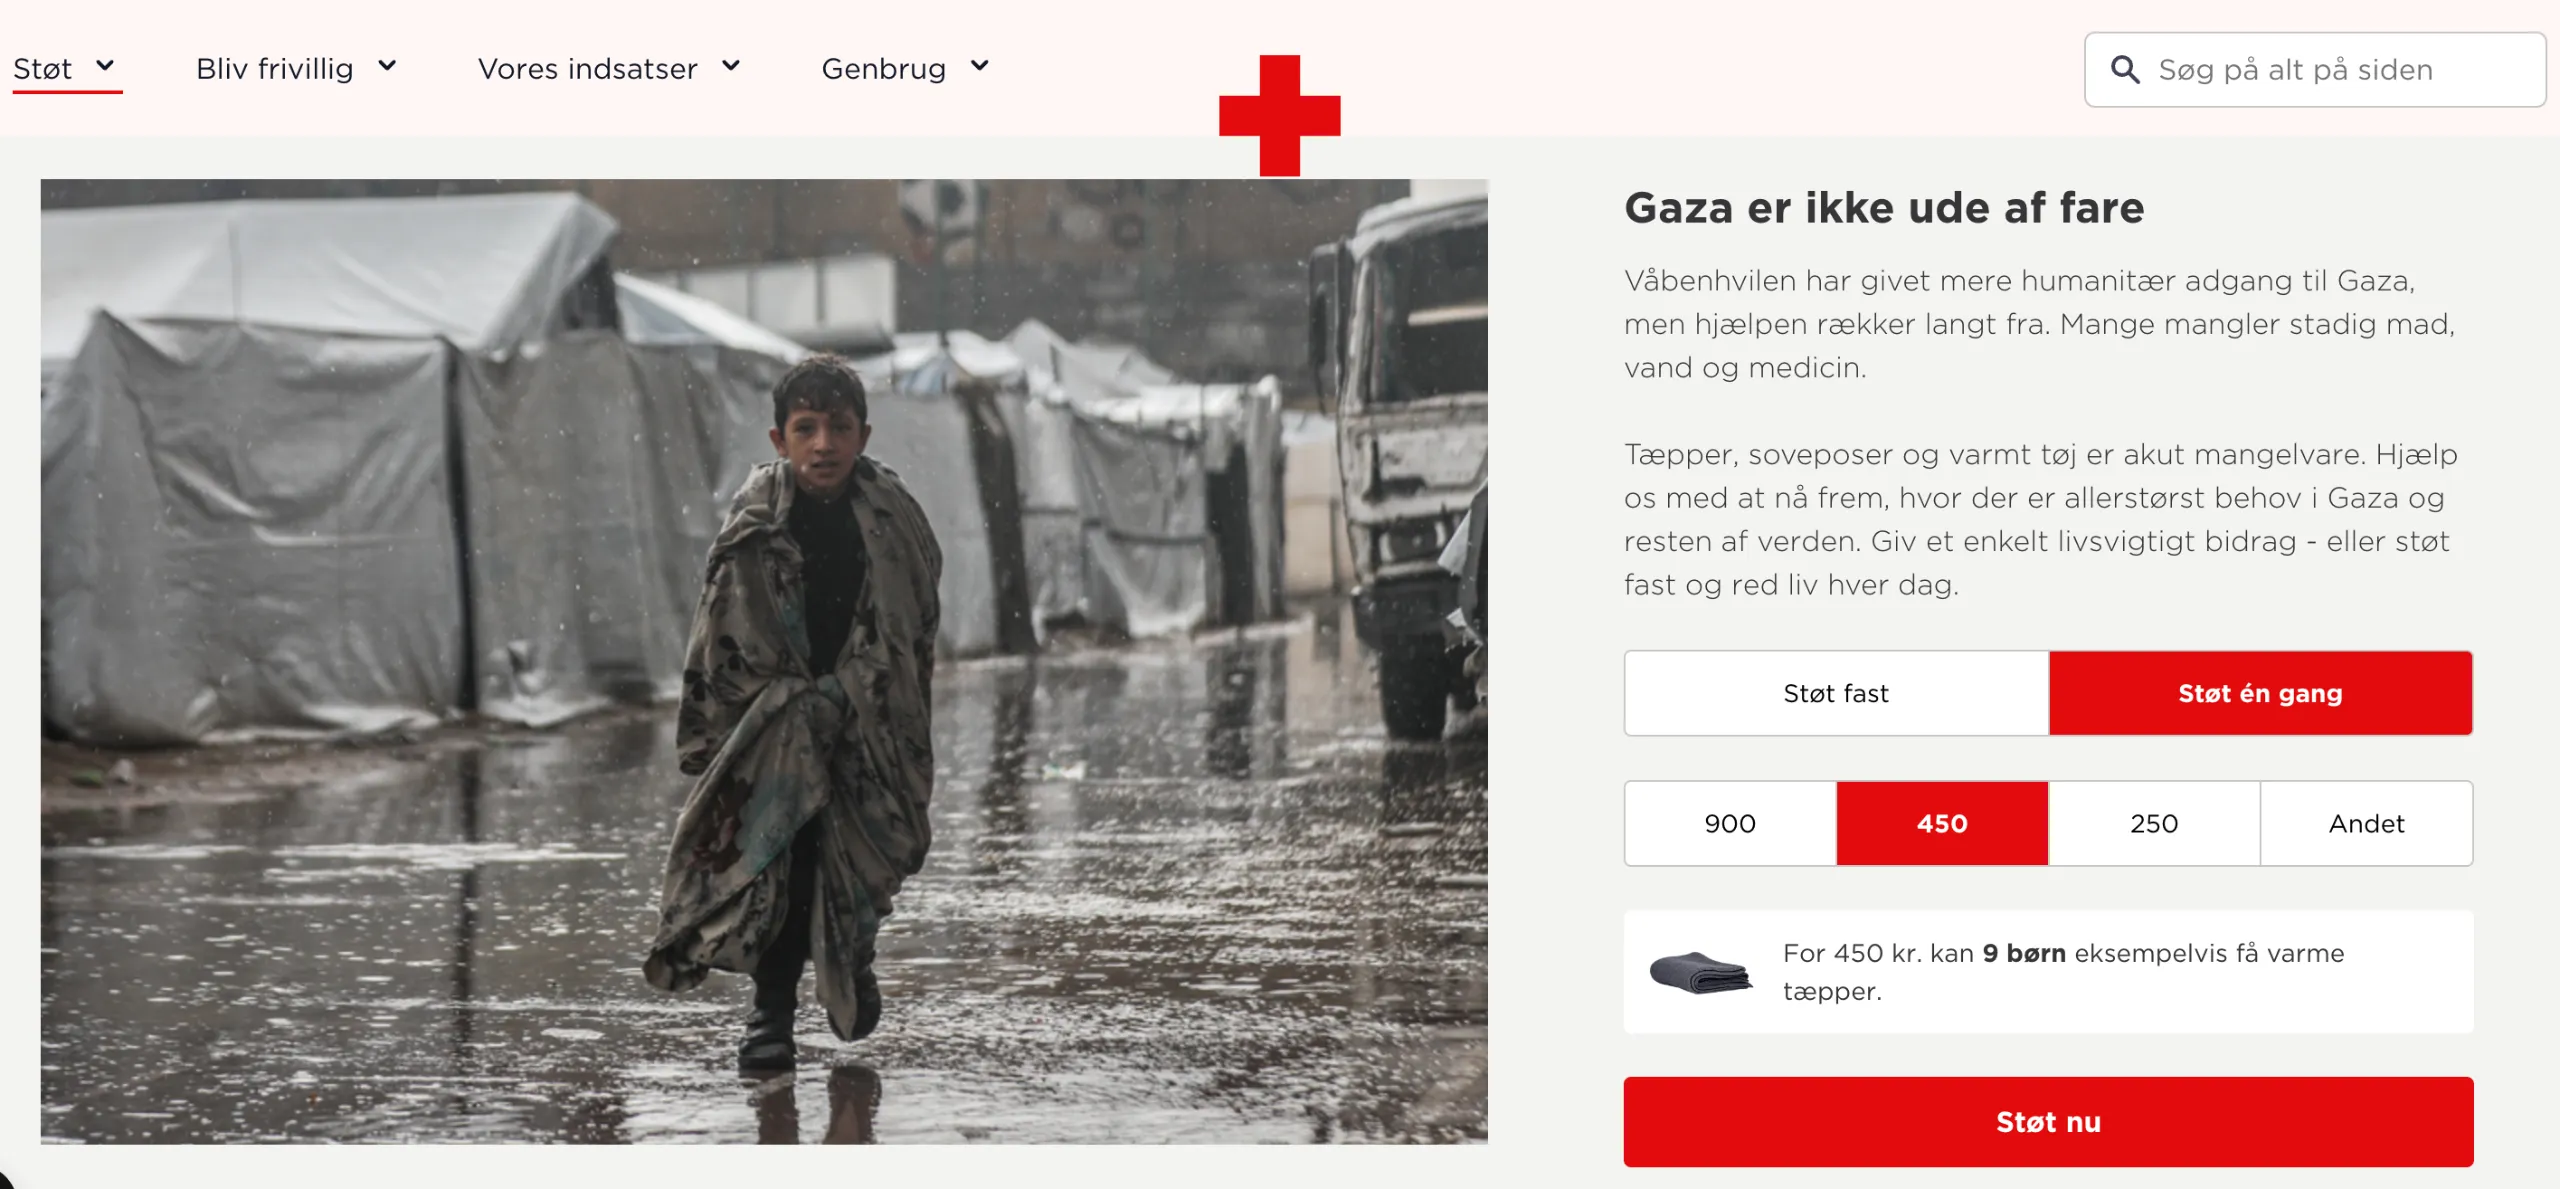Select the Støt fast option
The width and height of the screenshot is (2560, 1189).
1836,693
